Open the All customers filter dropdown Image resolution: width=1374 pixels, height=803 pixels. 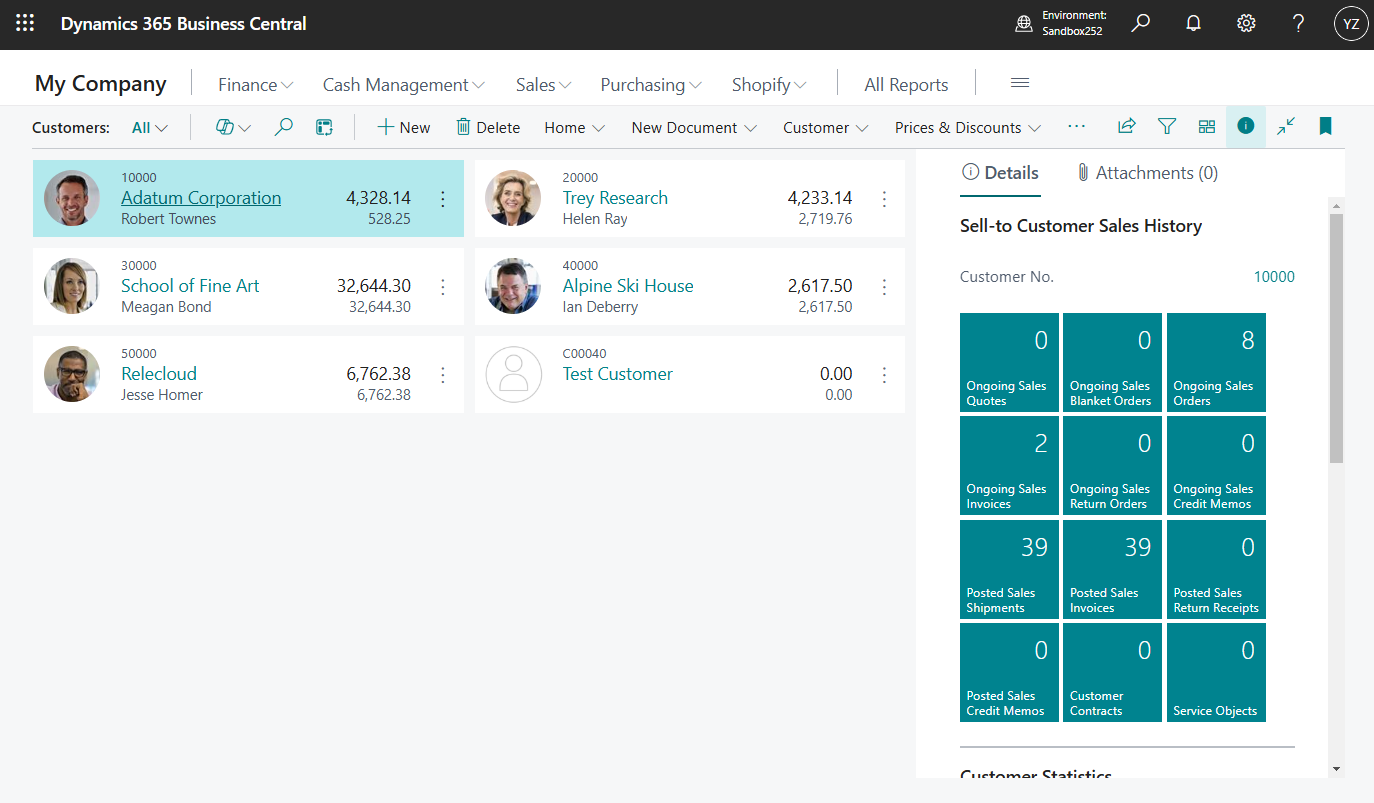click(146, 127)
